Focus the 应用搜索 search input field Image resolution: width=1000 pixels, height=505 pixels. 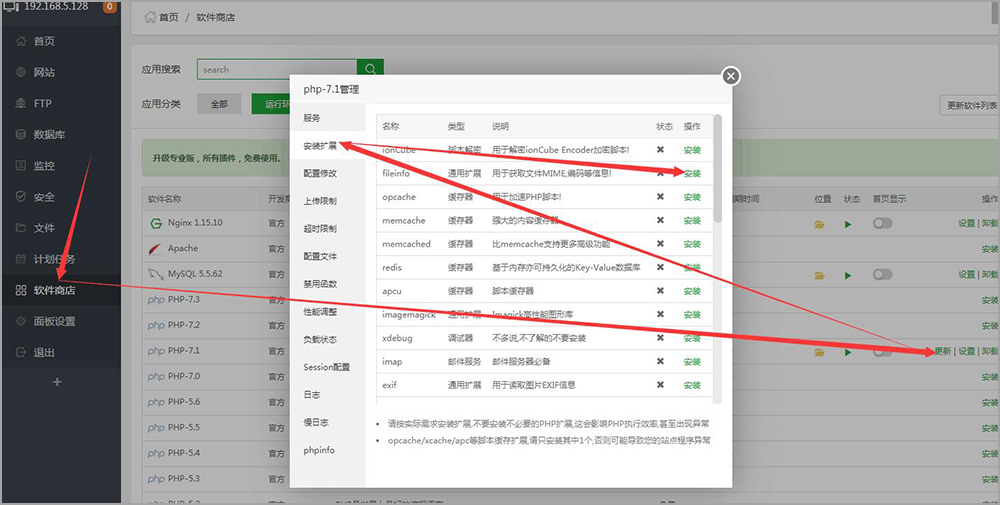[x=277, y=70]
